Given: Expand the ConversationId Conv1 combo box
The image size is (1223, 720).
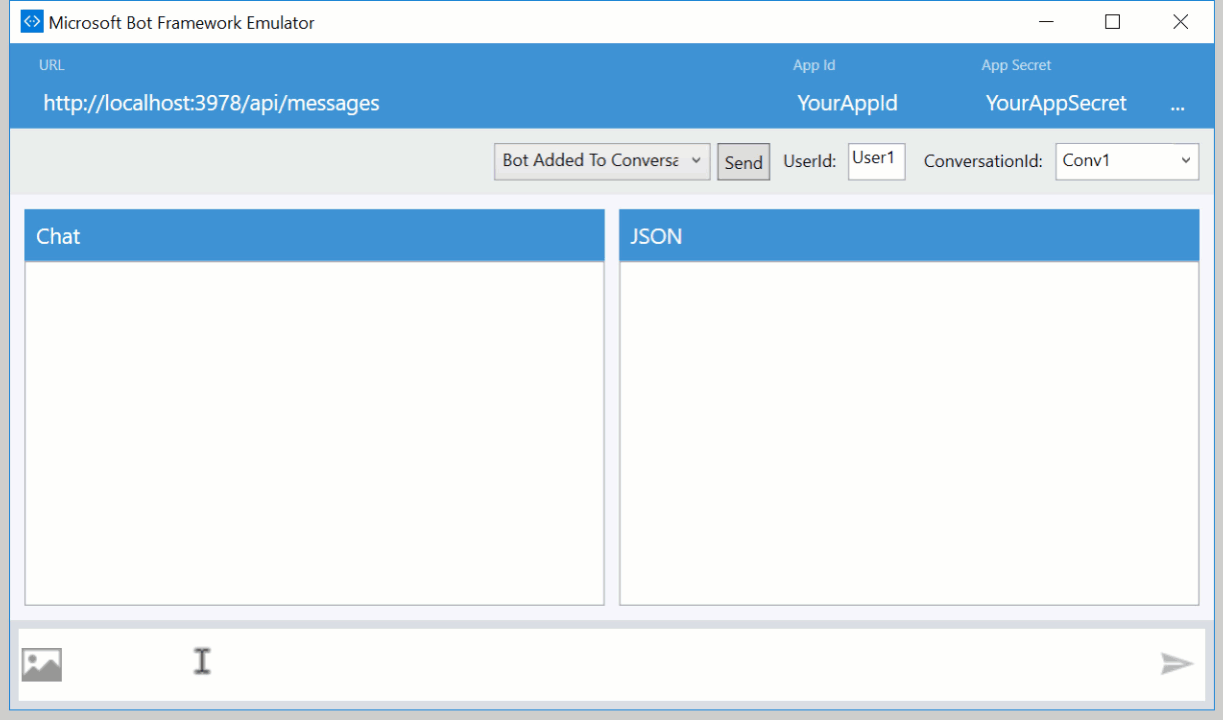Looking at the screenshot, I should 1127,161.
